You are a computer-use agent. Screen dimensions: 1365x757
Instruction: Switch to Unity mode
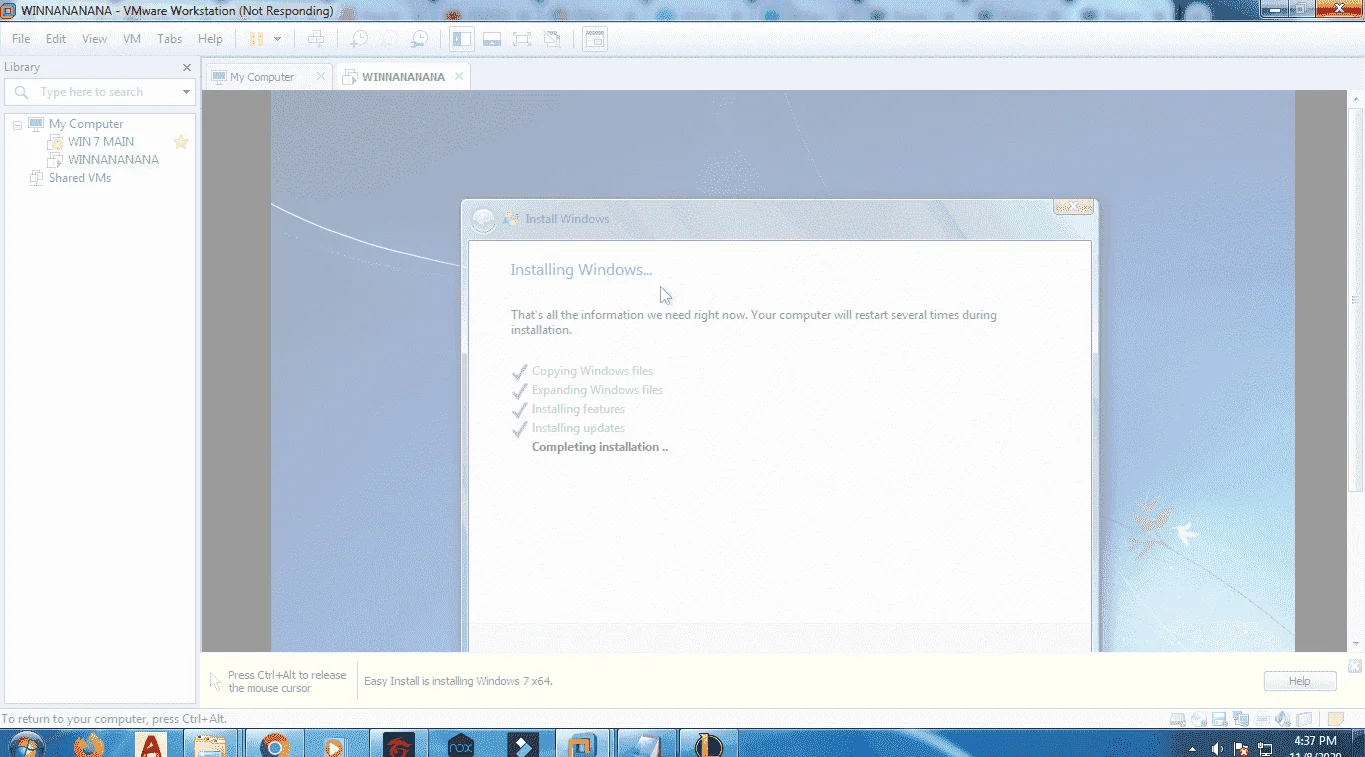pyautogui.click(x=551, y=39)
